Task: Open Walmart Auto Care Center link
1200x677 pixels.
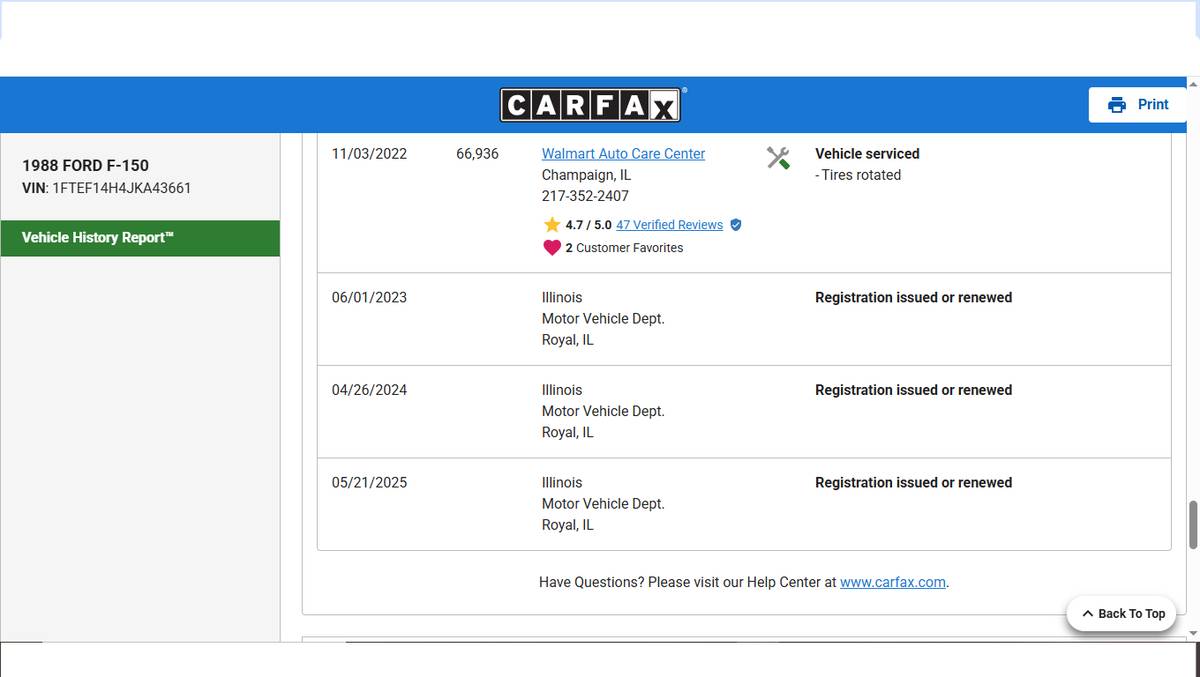Action: pos(623,154)
